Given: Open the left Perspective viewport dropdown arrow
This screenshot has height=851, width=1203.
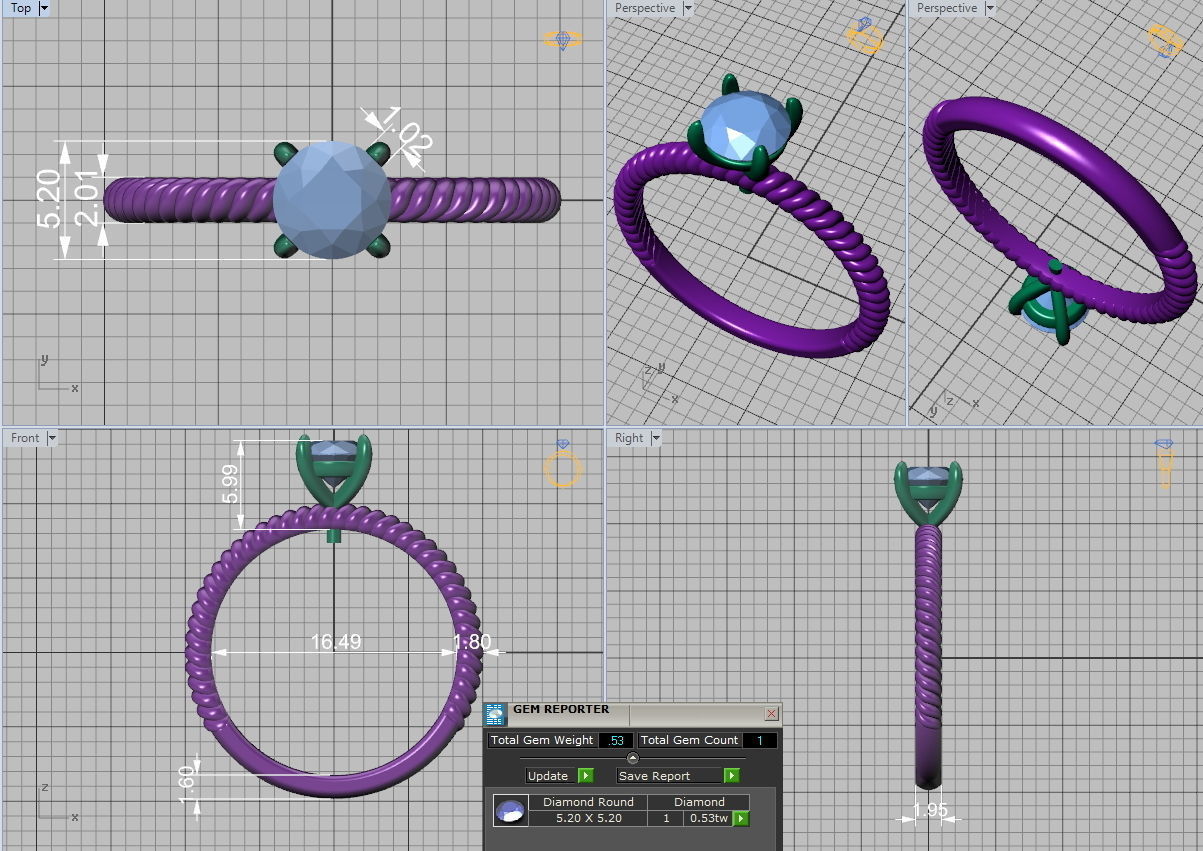Looking at the screenshot, I should 687,8.
